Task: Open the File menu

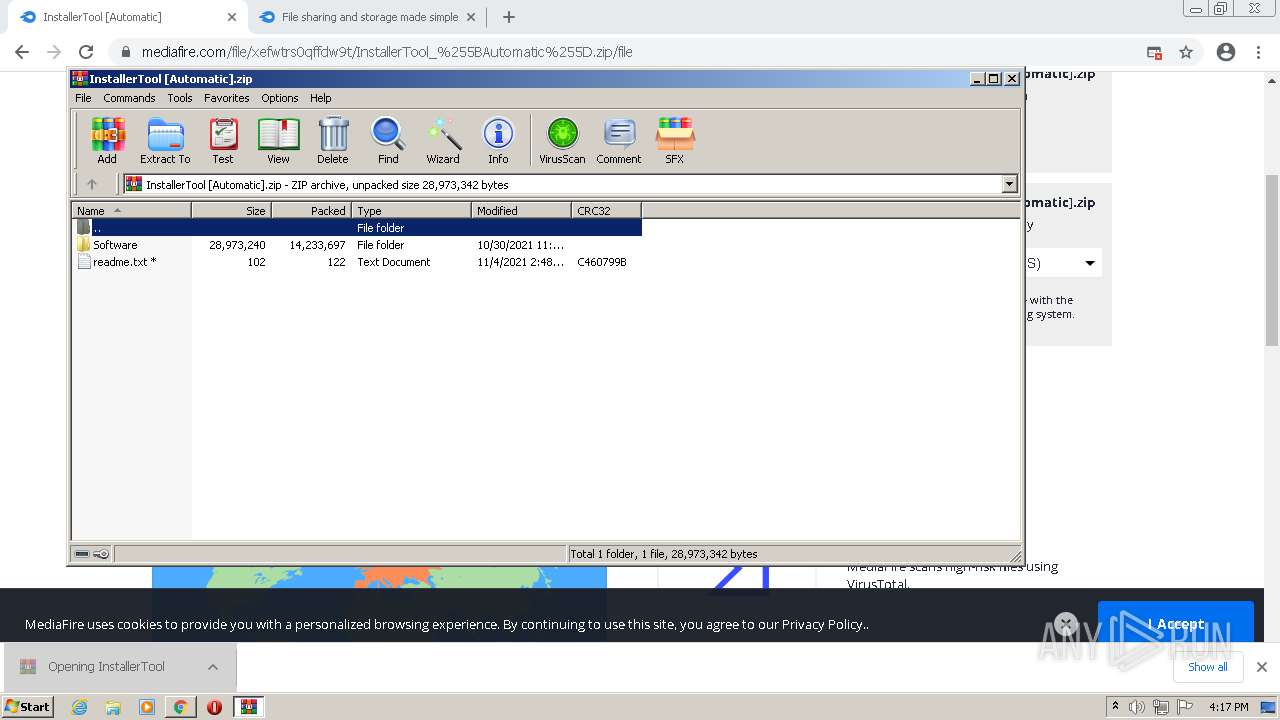Action: (83, 98)
